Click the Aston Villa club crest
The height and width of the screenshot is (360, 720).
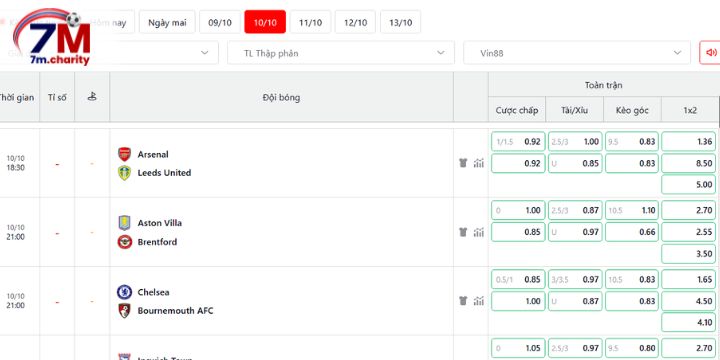click(124, 223)
